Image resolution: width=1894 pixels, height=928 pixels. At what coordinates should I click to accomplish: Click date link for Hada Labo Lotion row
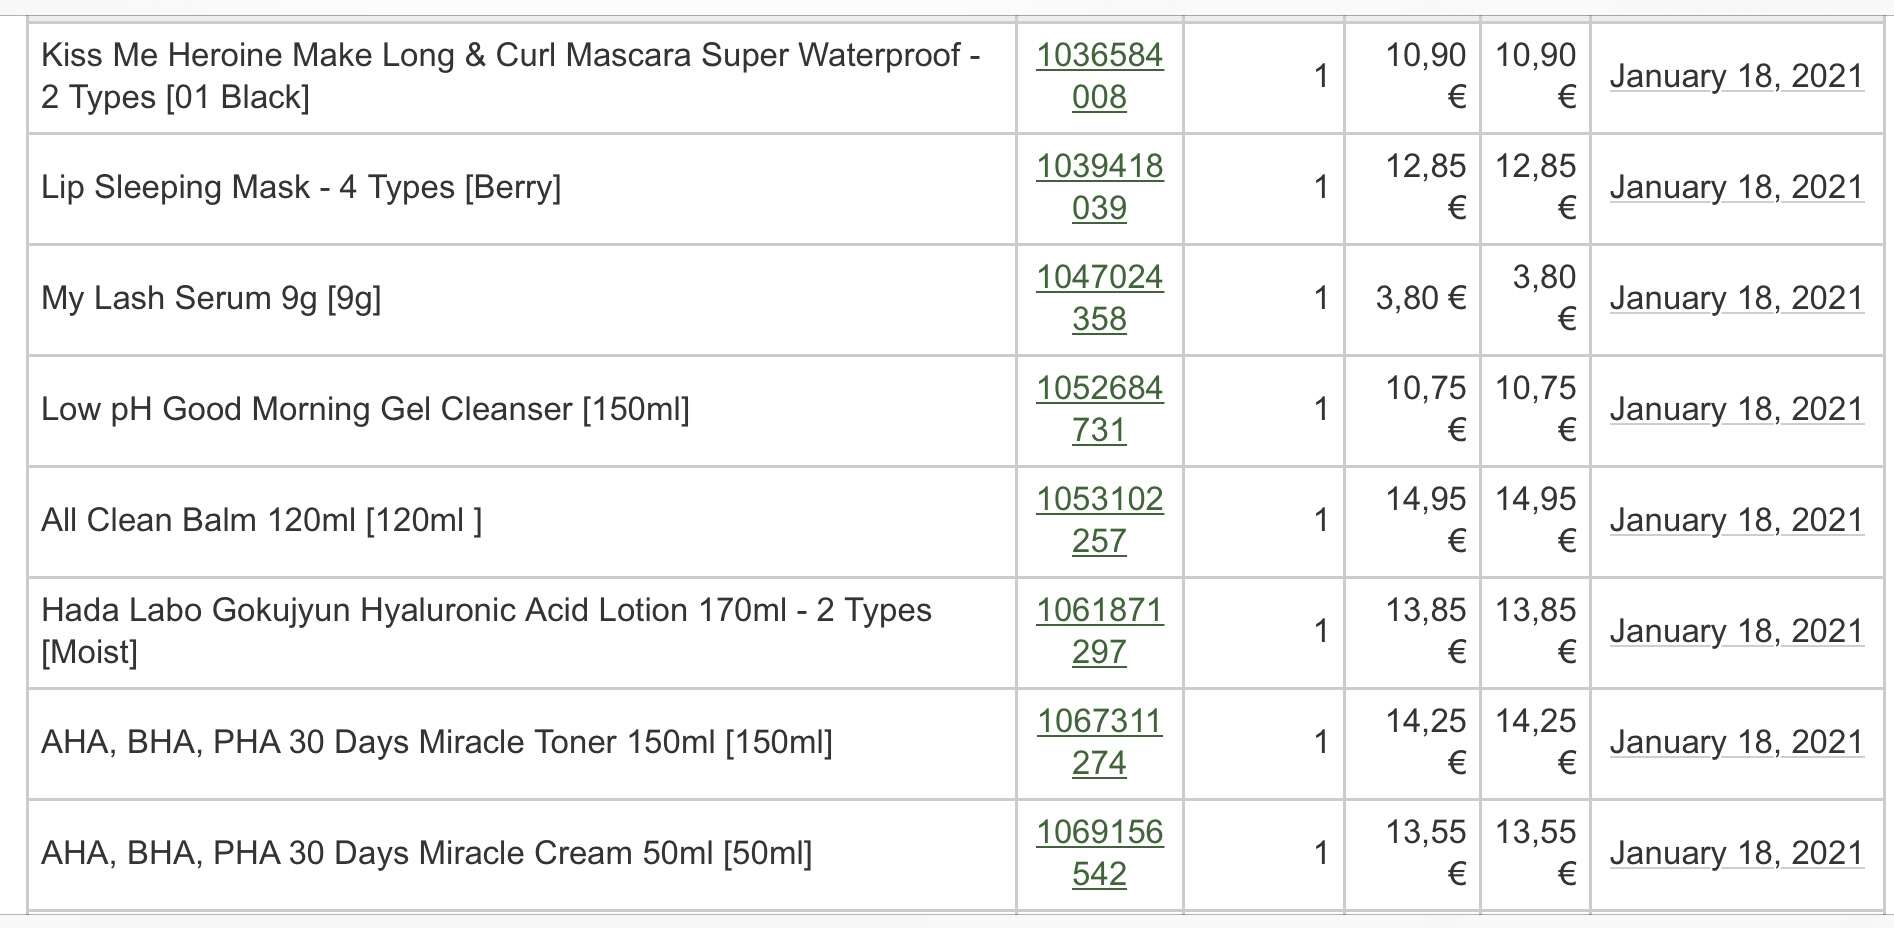(x=1736, y=631)
